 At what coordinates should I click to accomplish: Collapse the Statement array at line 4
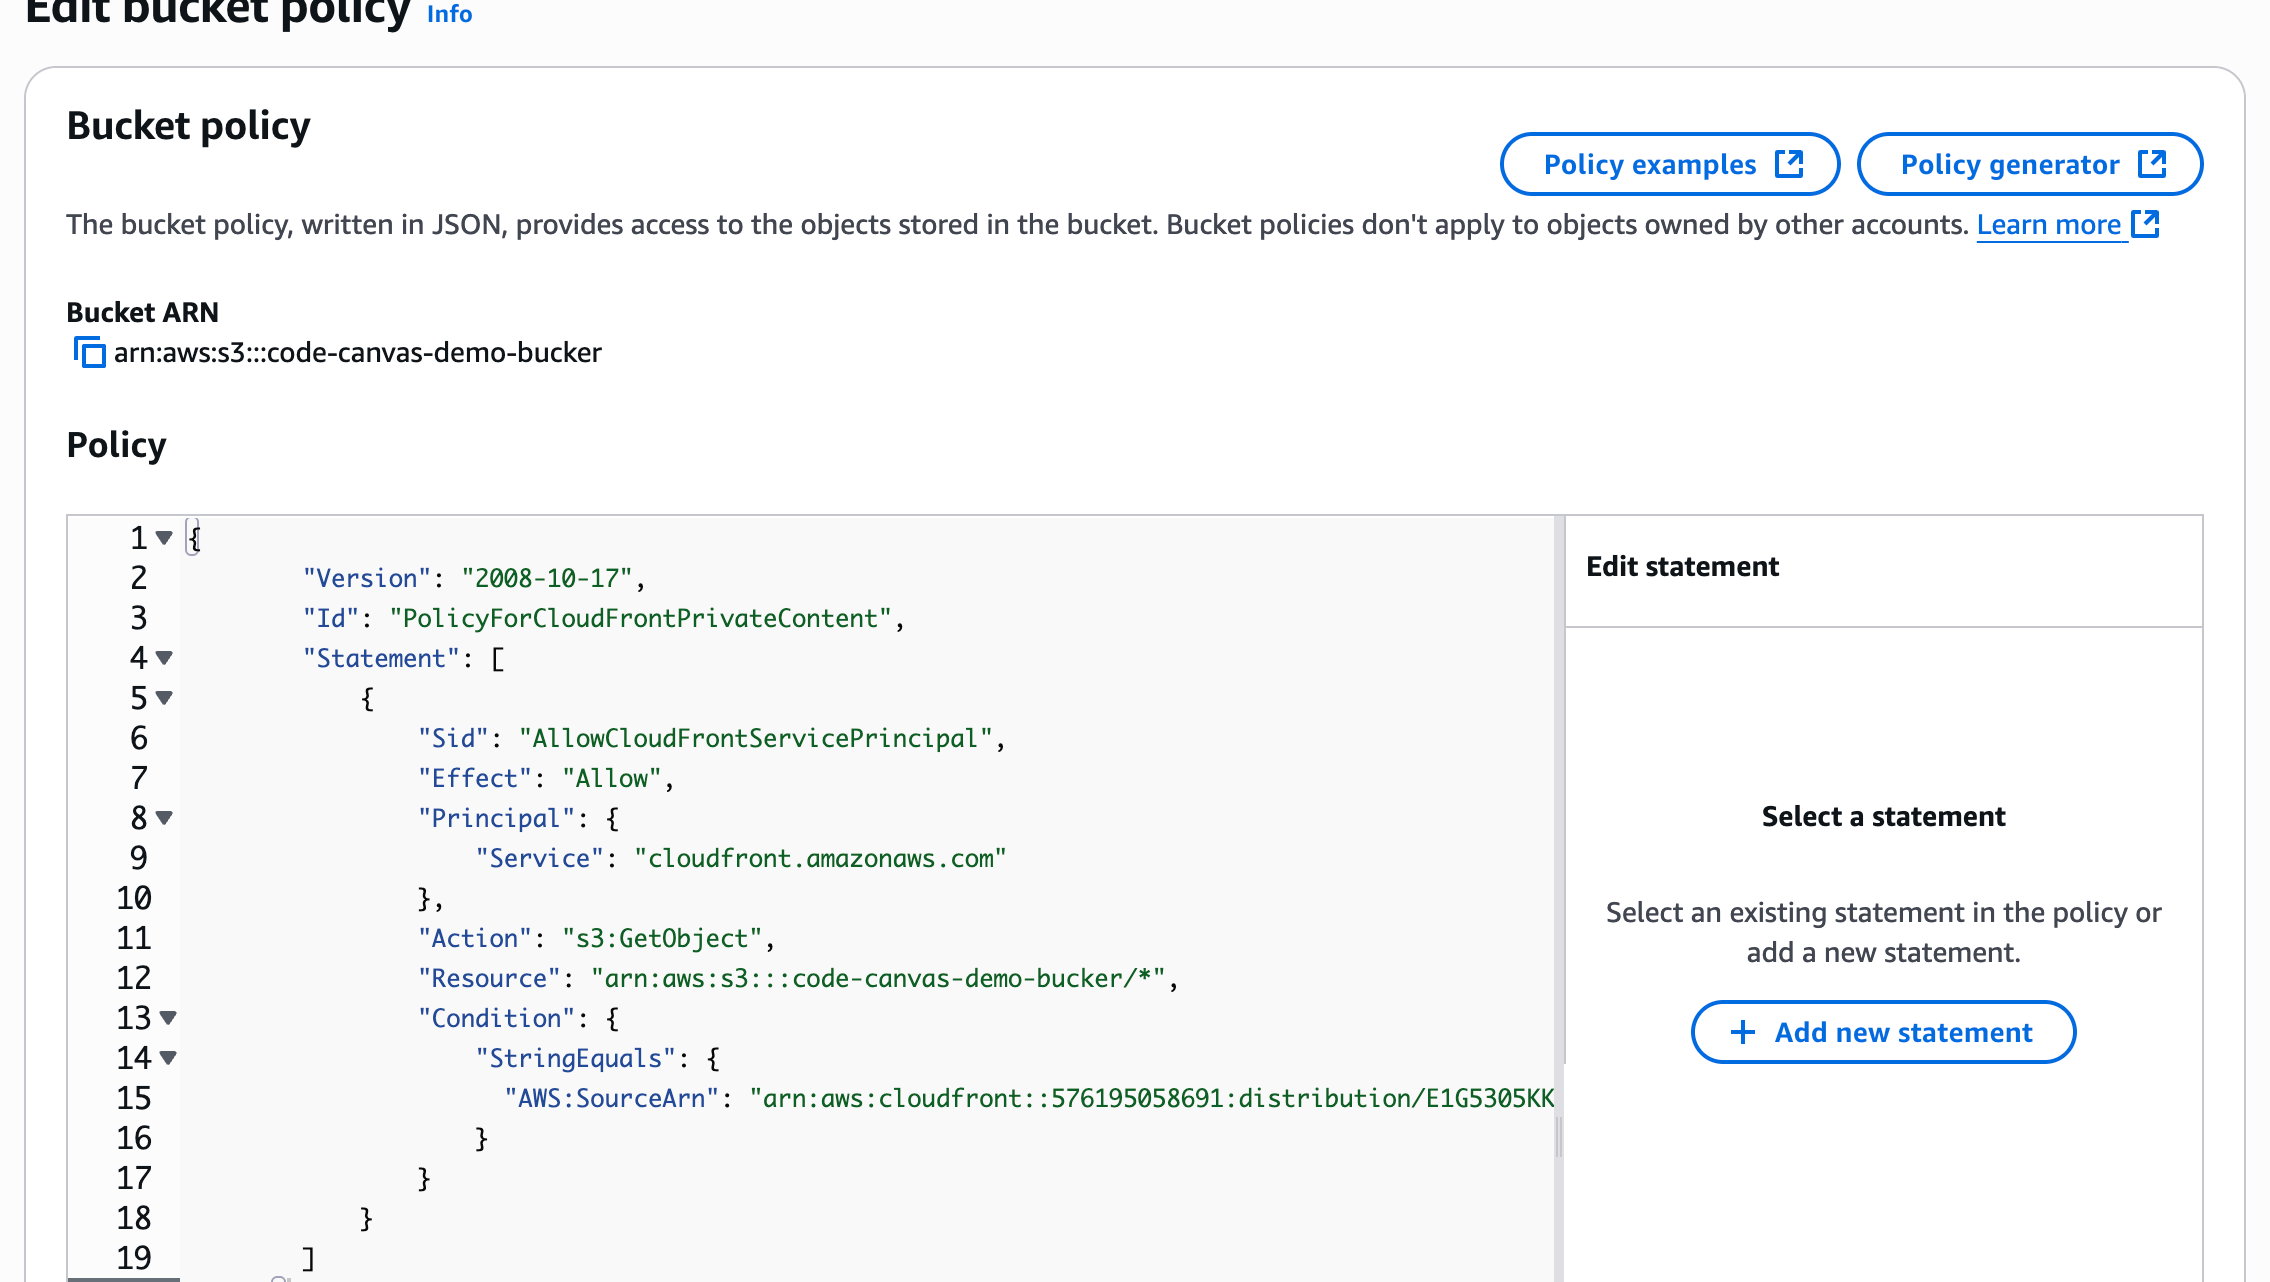coord(165,658)
